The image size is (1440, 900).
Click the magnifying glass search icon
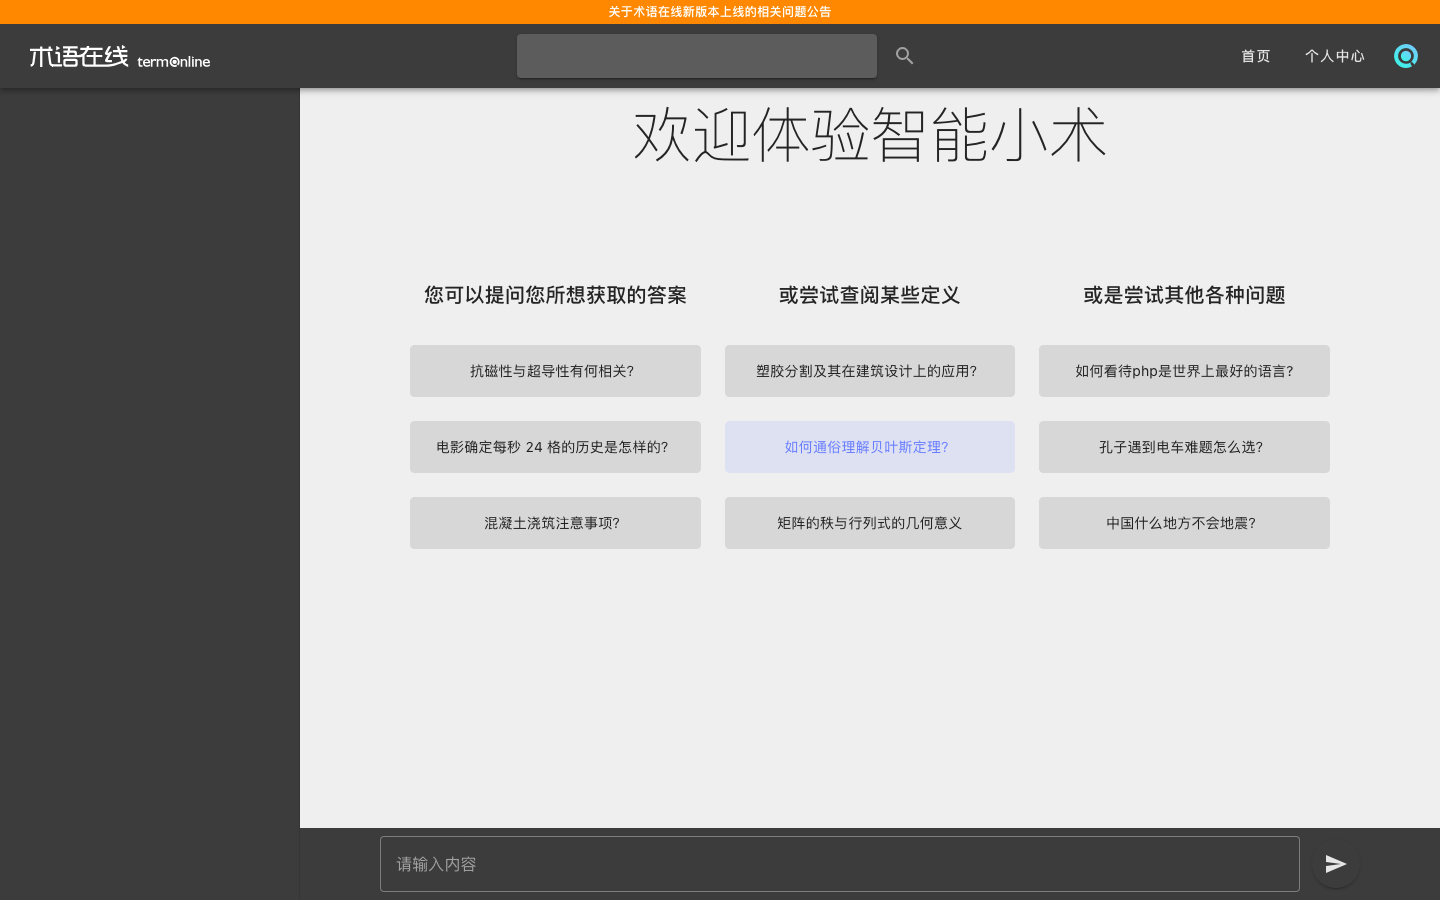(904, 55)
